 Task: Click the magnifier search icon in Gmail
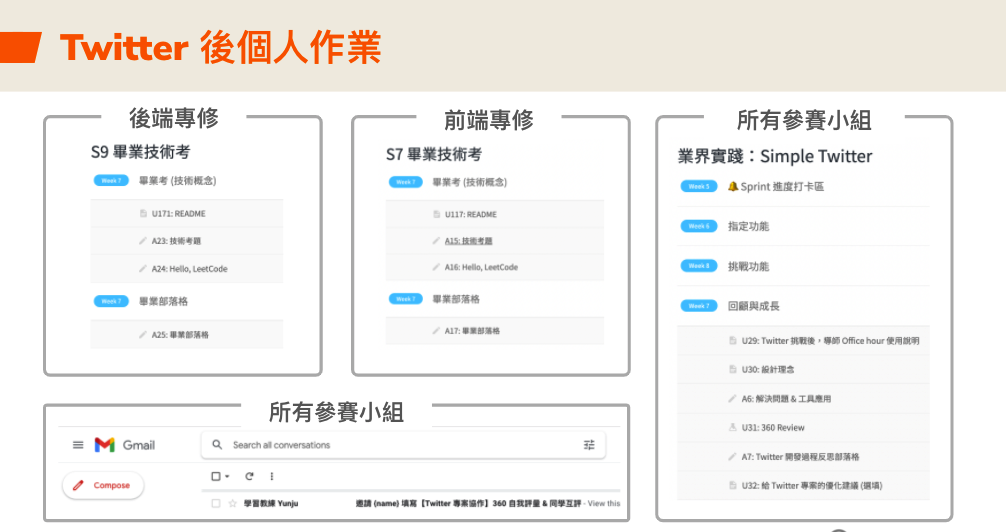[217, 445]
